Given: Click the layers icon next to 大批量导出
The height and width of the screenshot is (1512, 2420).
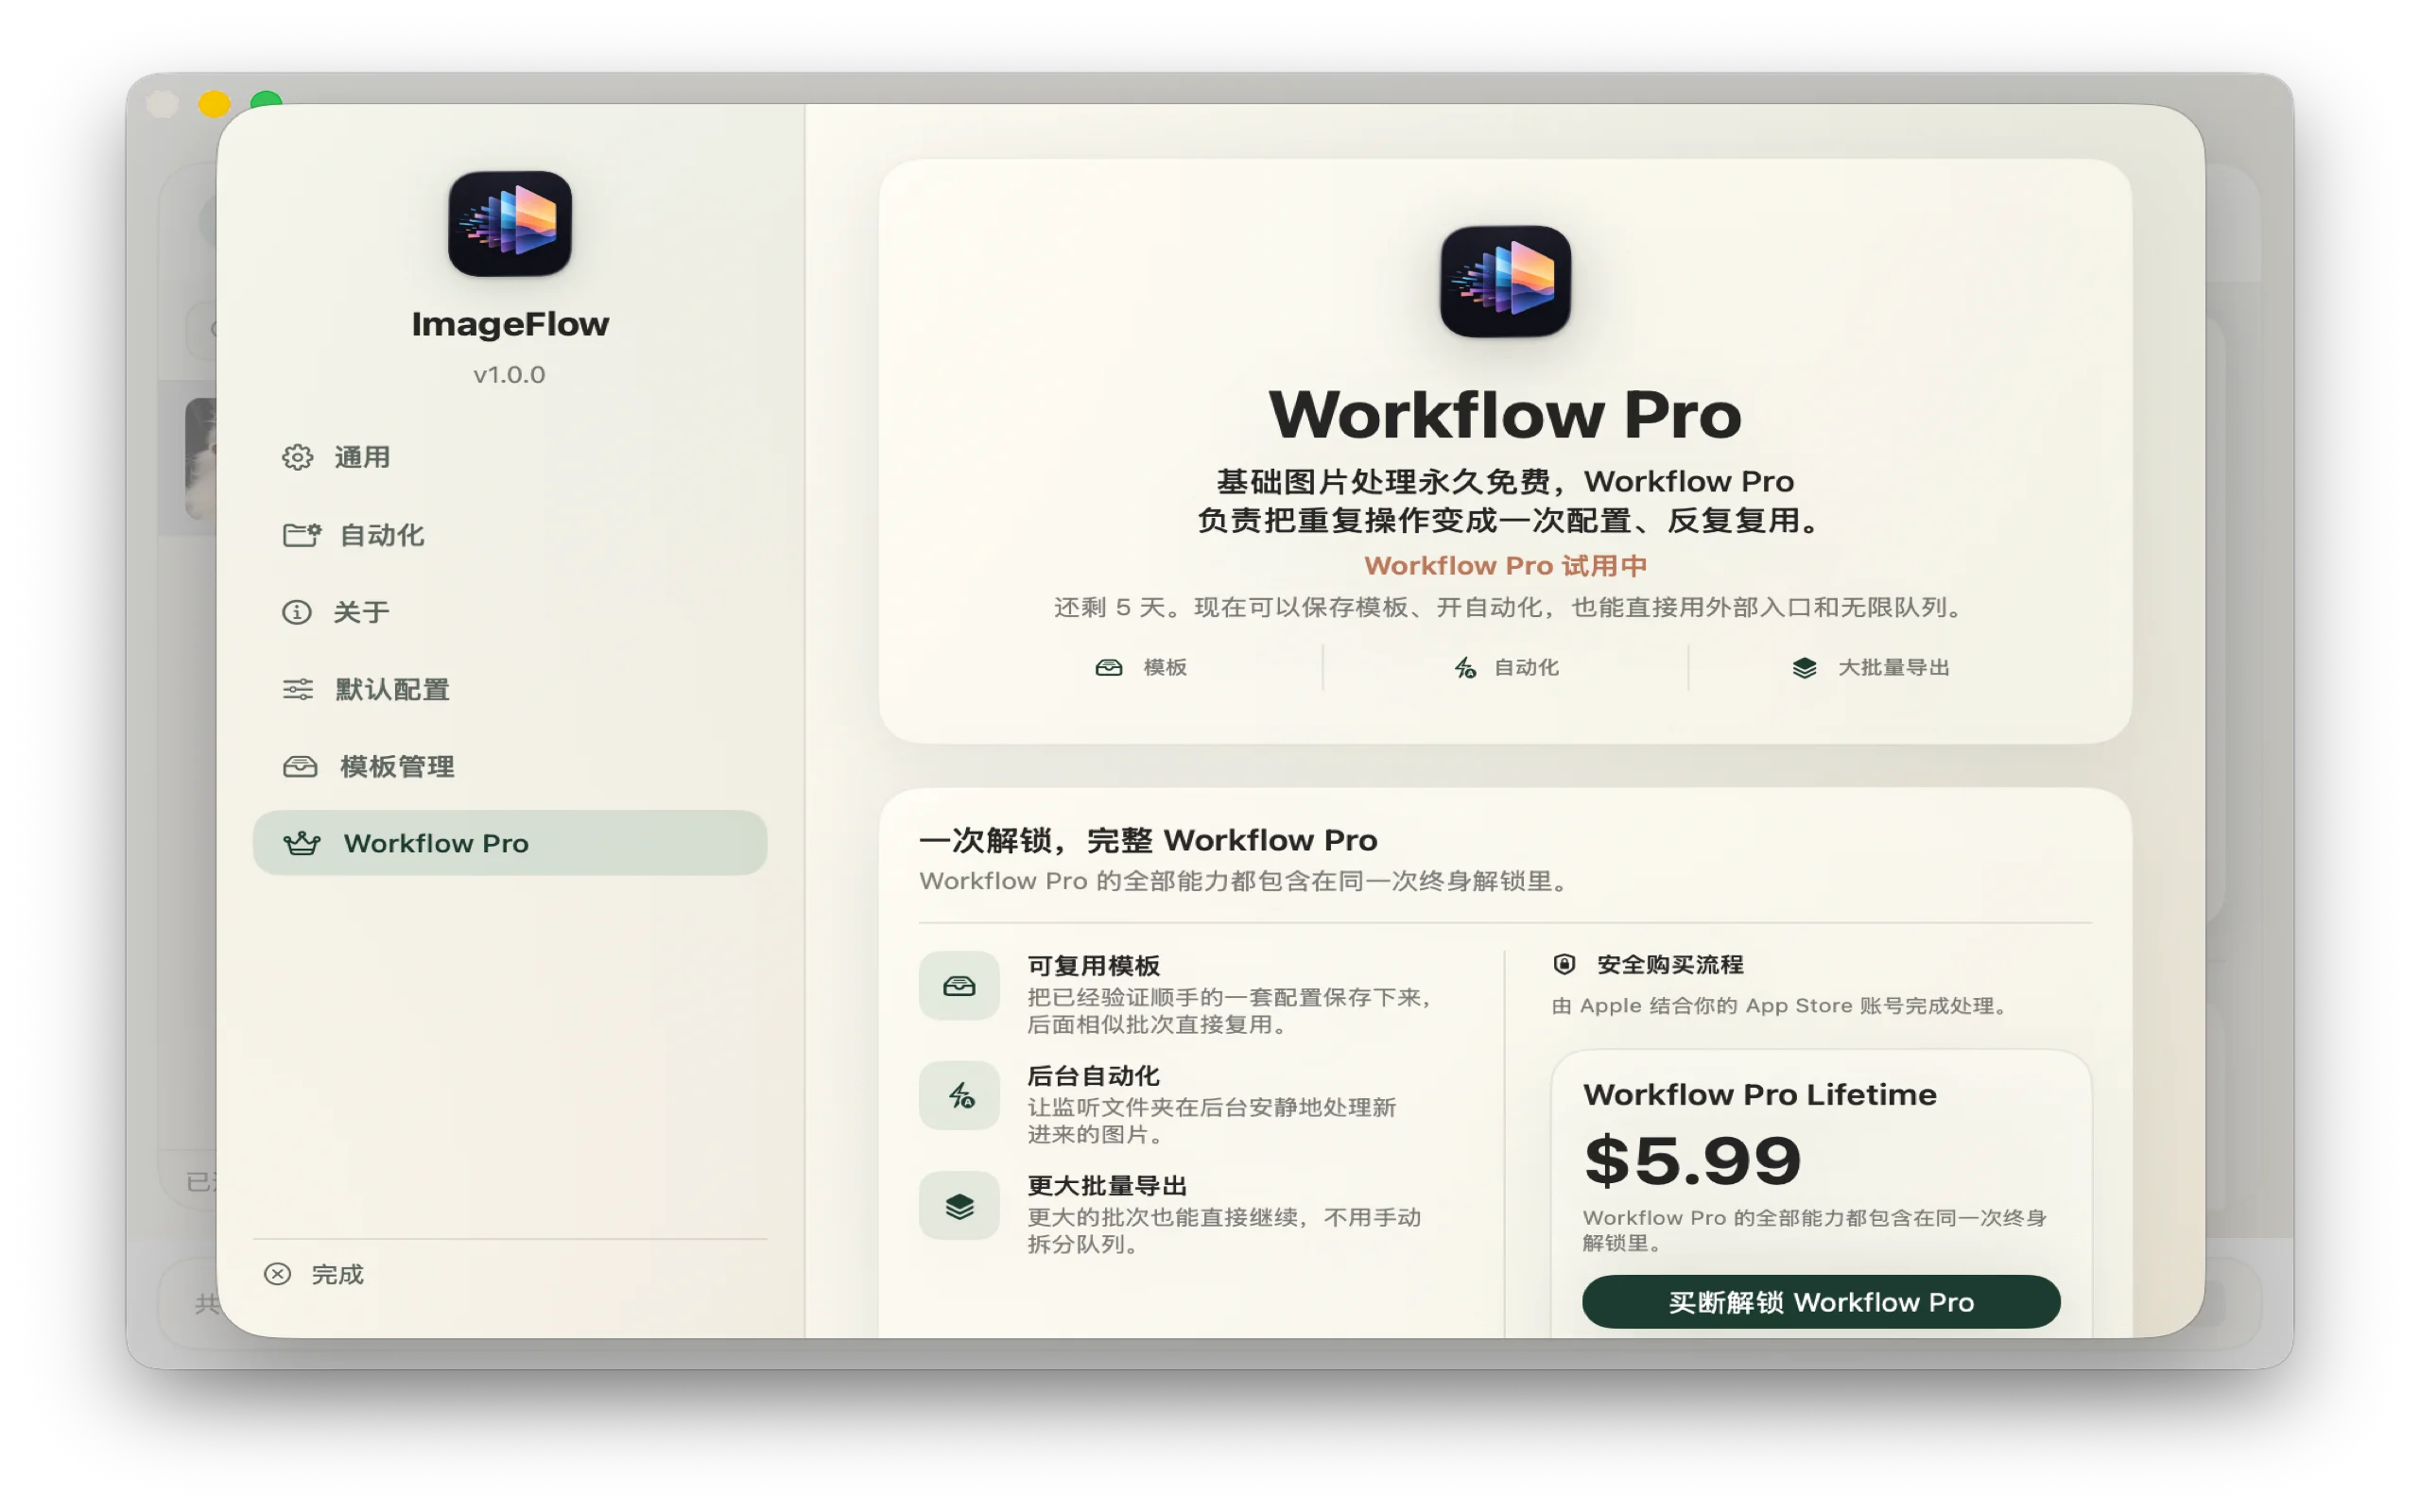Looking at the screenshot, I should (1804, 667).
